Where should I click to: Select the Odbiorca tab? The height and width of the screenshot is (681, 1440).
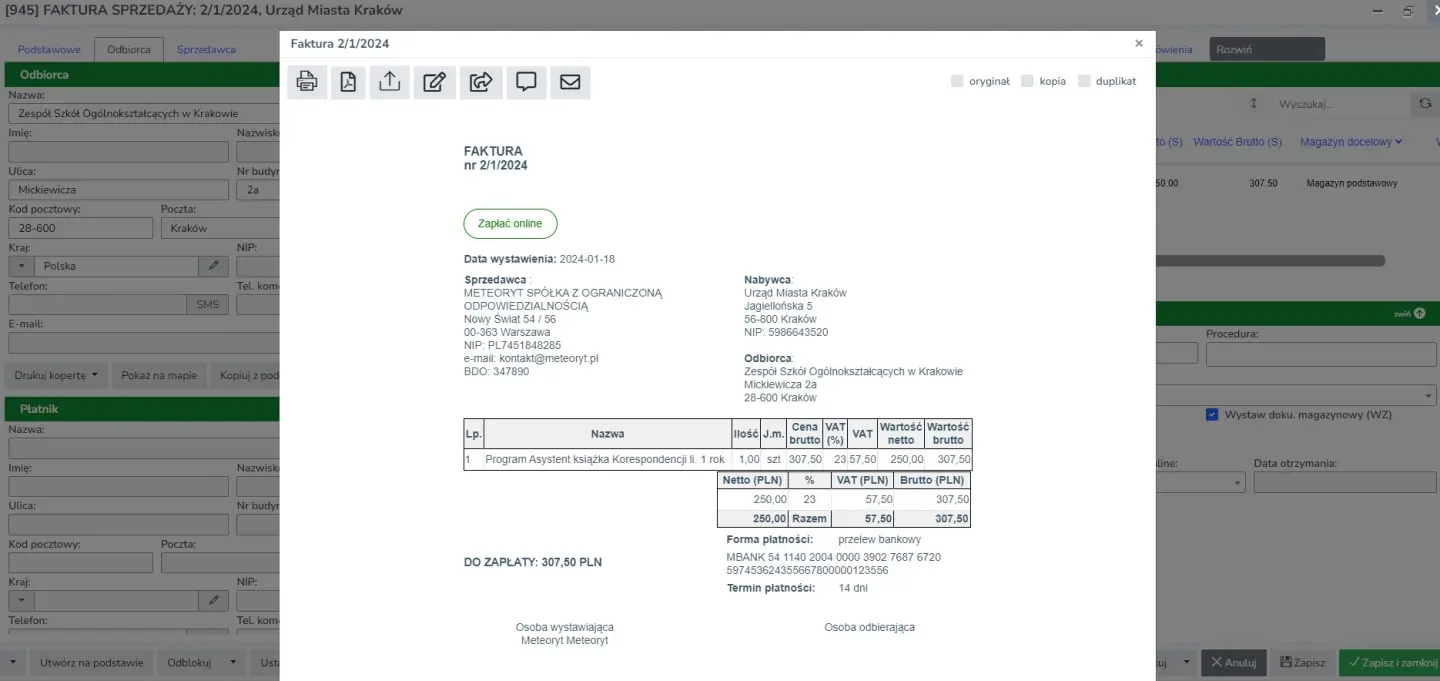tap(129, 49)
